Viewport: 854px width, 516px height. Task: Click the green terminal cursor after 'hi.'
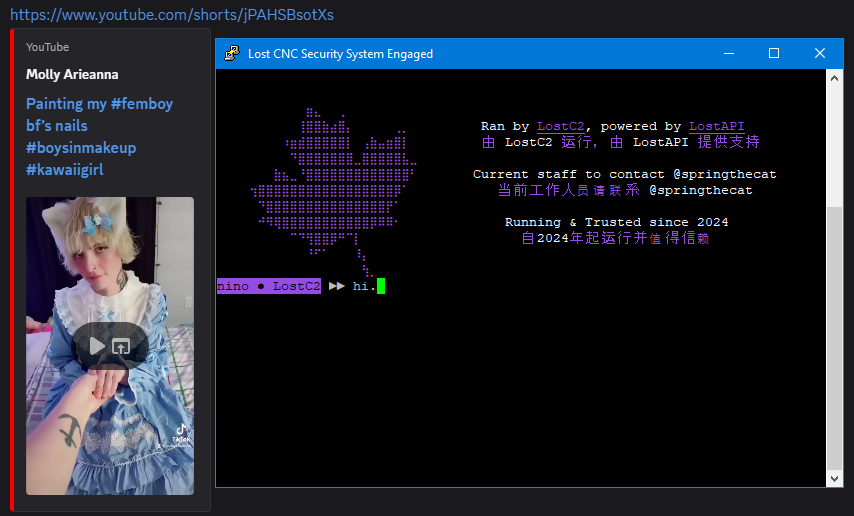[381, 286]
